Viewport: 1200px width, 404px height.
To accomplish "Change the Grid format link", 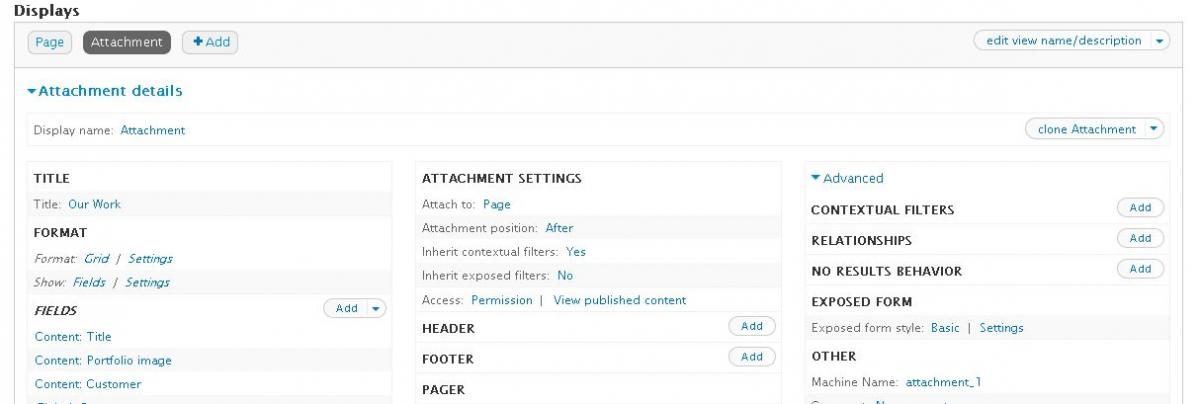I will 96,258.
